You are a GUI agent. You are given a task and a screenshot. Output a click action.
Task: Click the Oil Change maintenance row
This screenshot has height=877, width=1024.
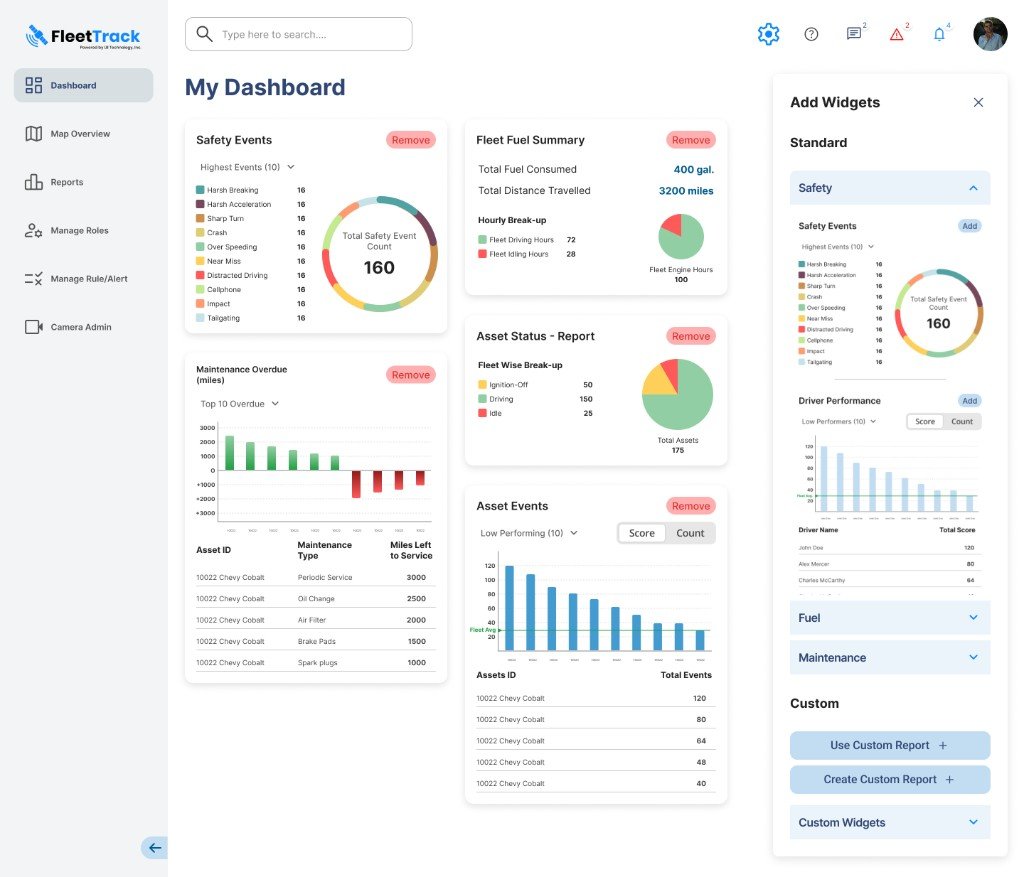(x=315, y=598)
